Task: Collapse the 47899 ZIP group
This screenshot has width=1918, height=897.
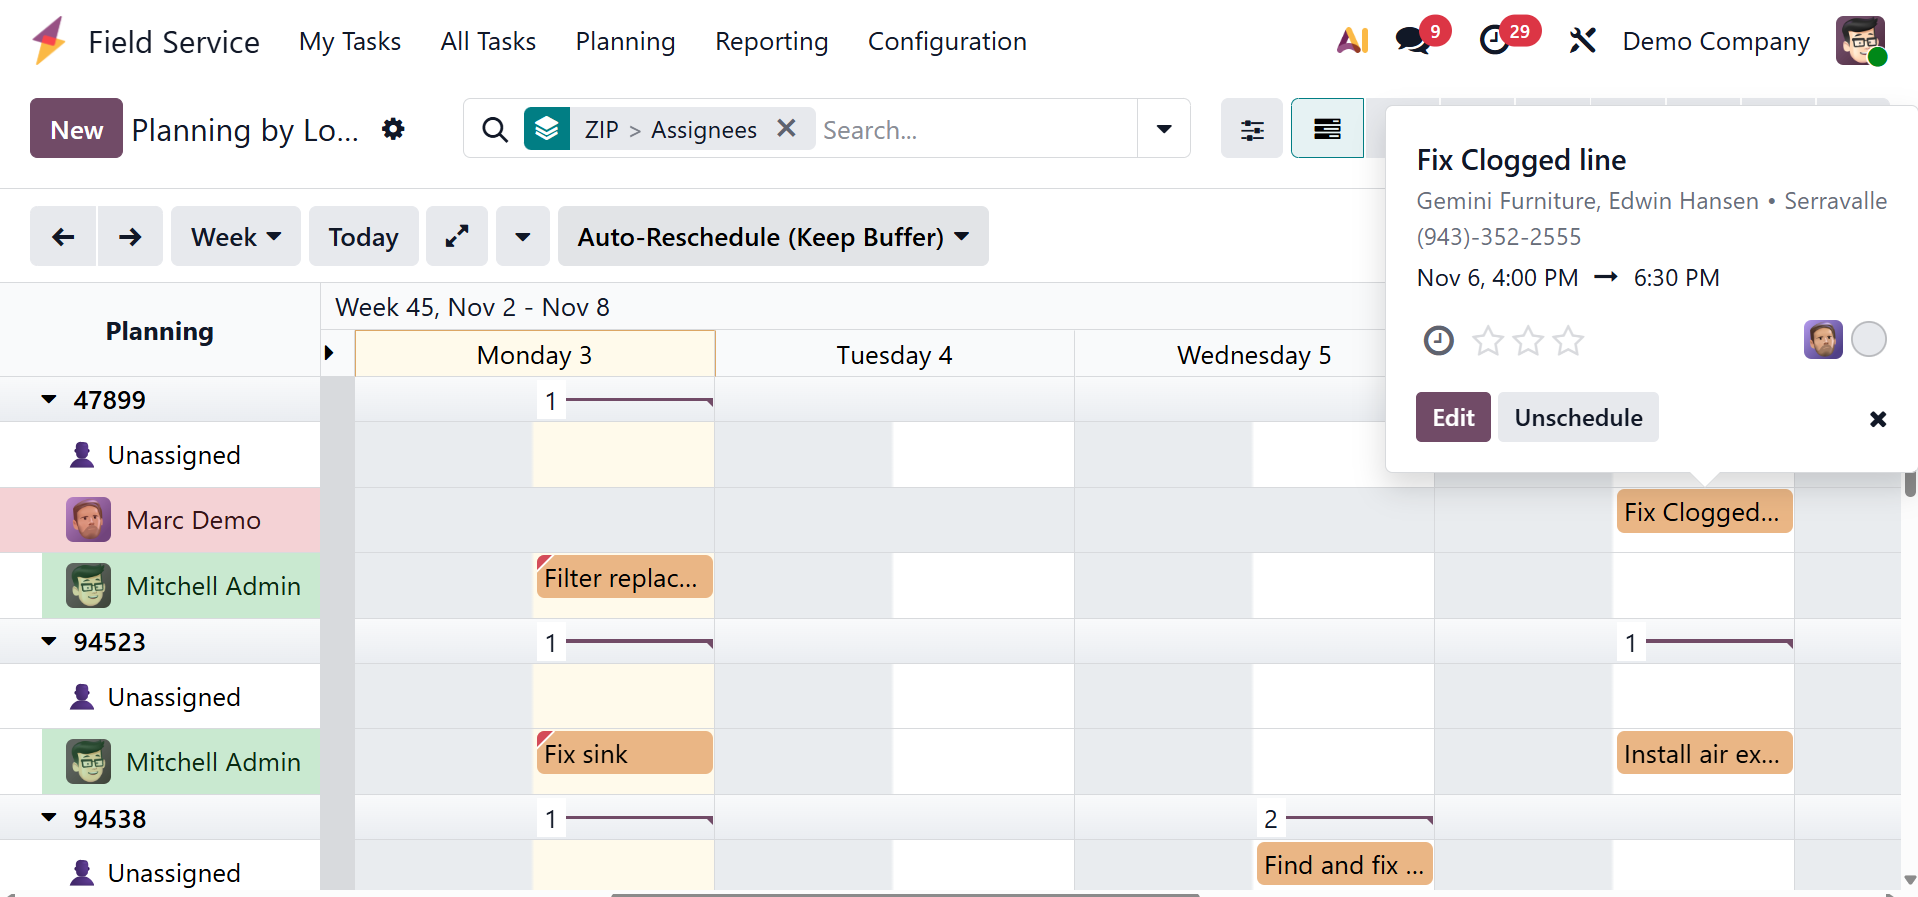Action: [49, 400]
